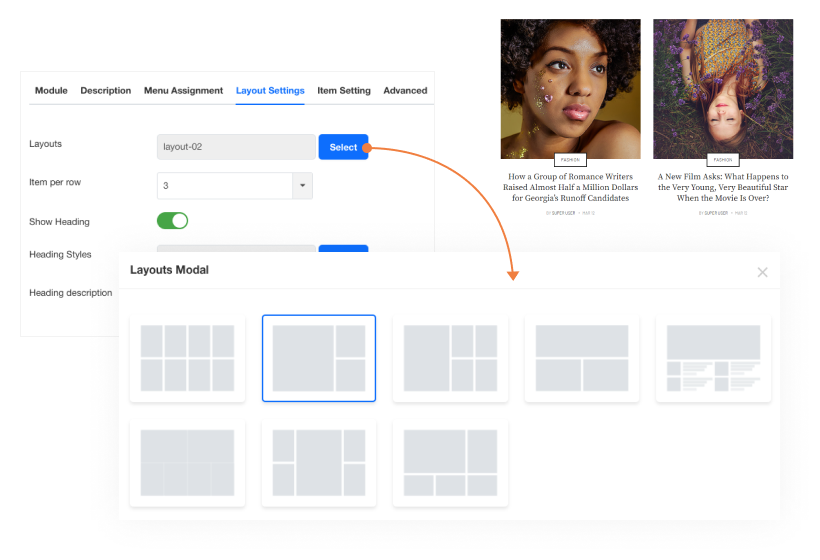Image resolution: width=820 pixels, height=560 pixels.
Task: Pick the center-large with side columns layout
Action: 319,463
